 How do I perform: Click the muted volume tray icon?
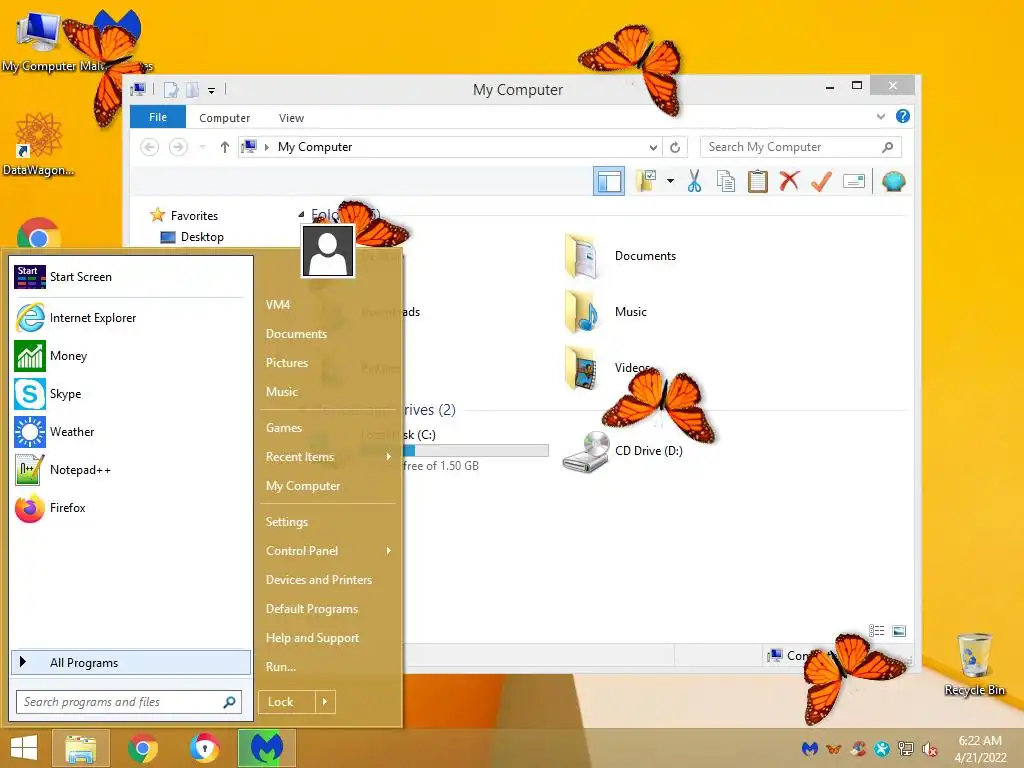tap(930, 749)
